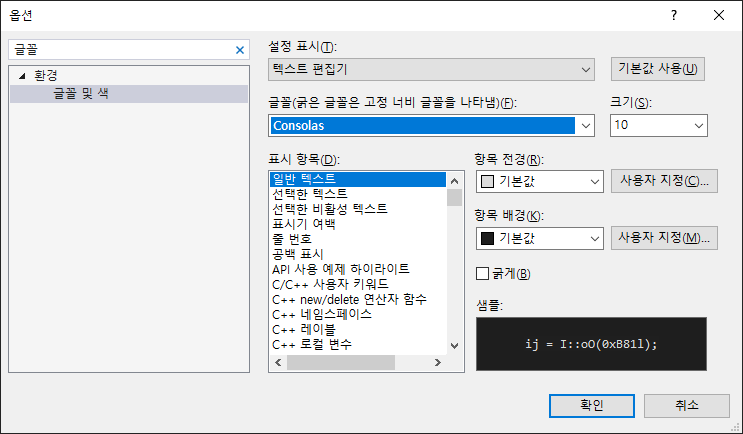This screenshot has height=434, width=743.
Task: Select 일반 텍스트 in display items list
Action: click(x=358, y=179)
